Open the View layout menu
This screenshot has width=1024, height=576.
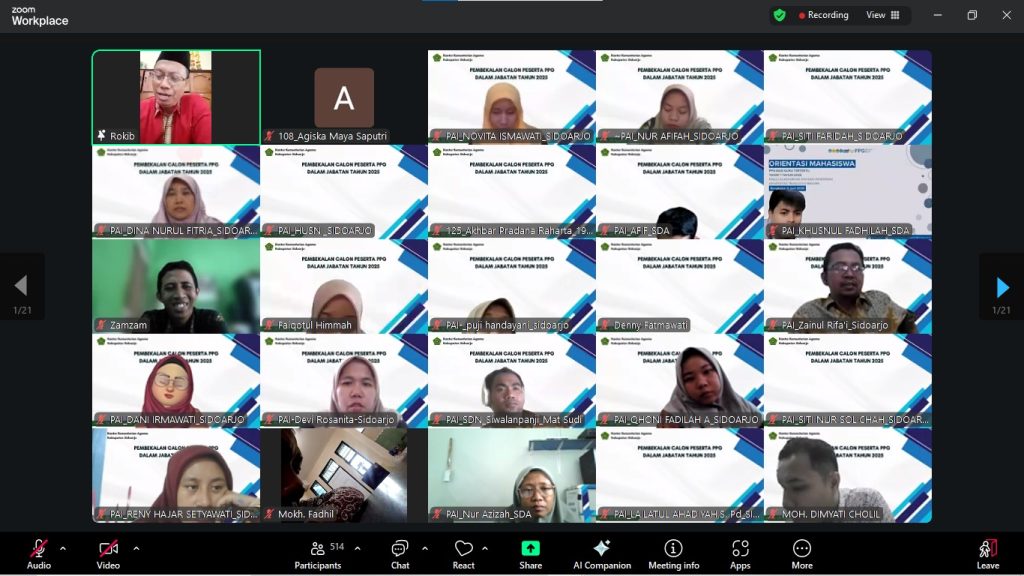882,15
